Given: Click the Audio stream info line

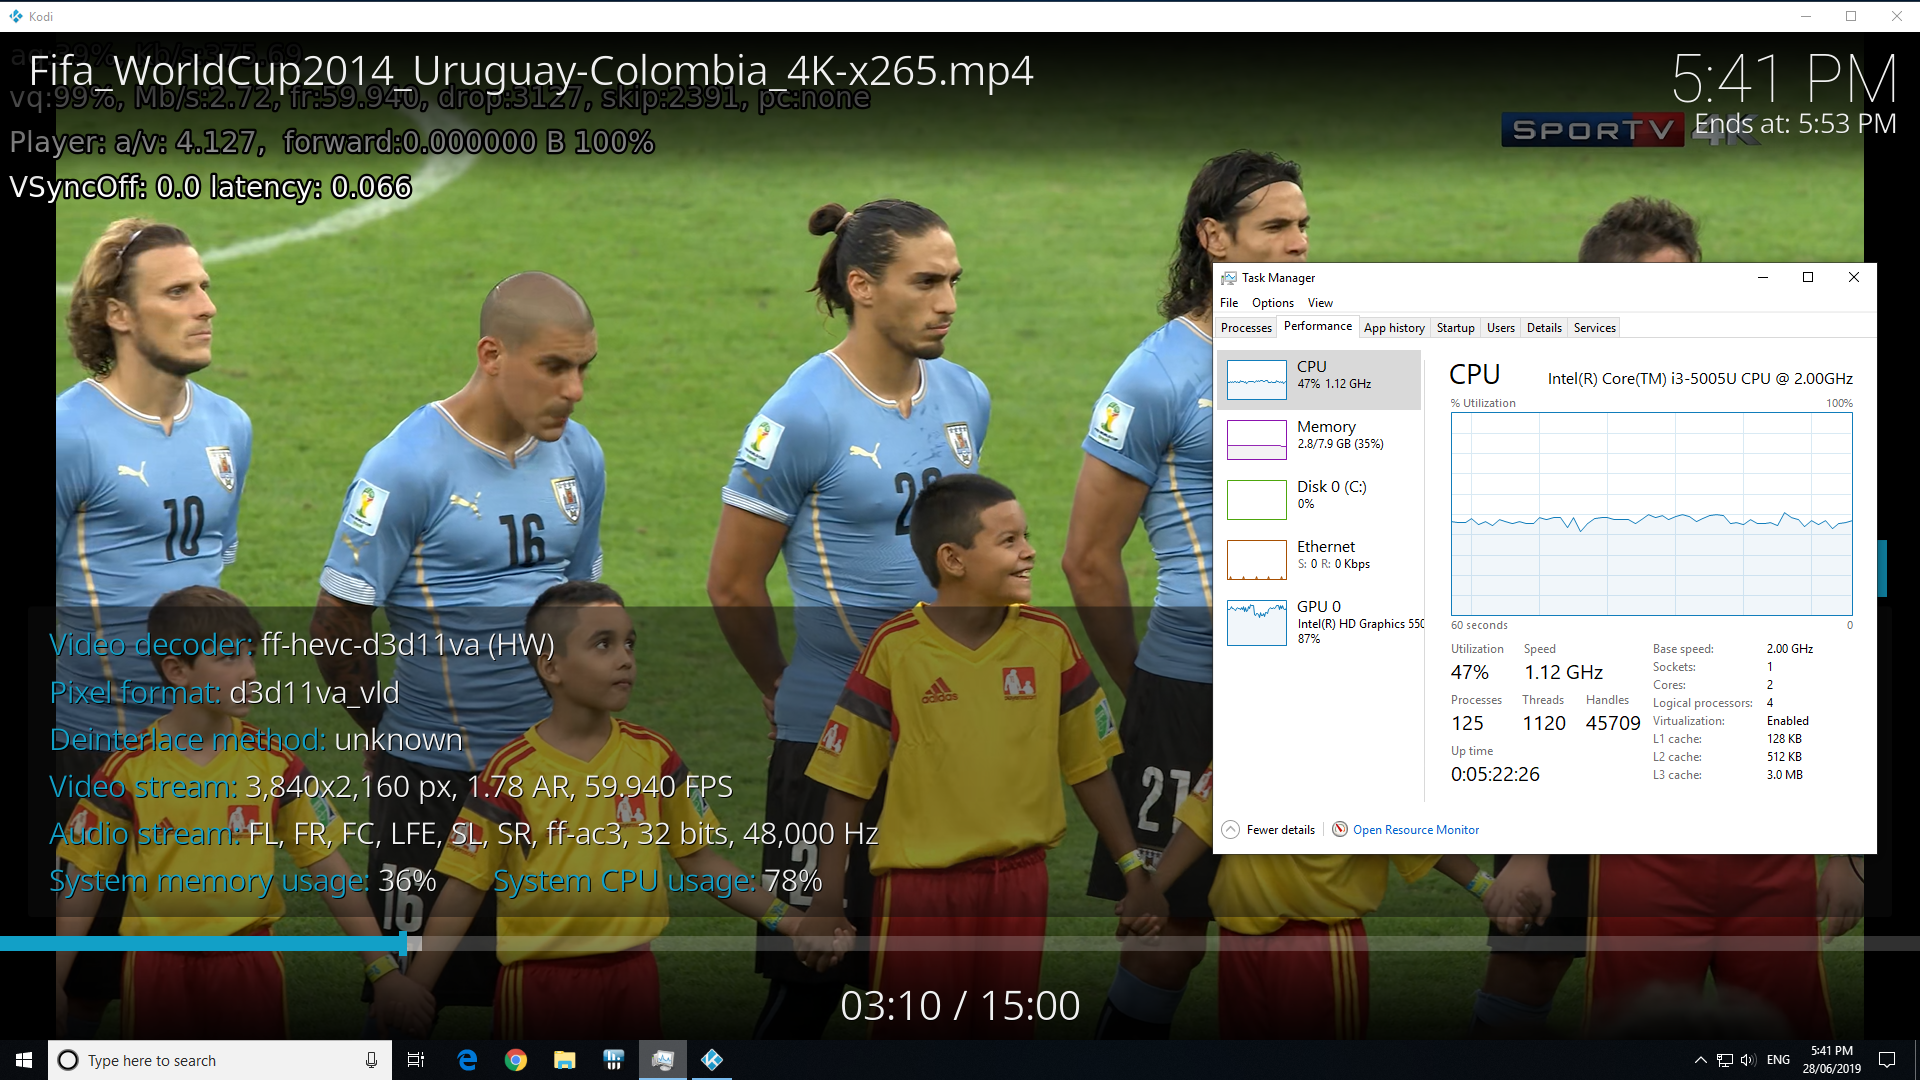Looking at the screenshot, I should [464, 833].
